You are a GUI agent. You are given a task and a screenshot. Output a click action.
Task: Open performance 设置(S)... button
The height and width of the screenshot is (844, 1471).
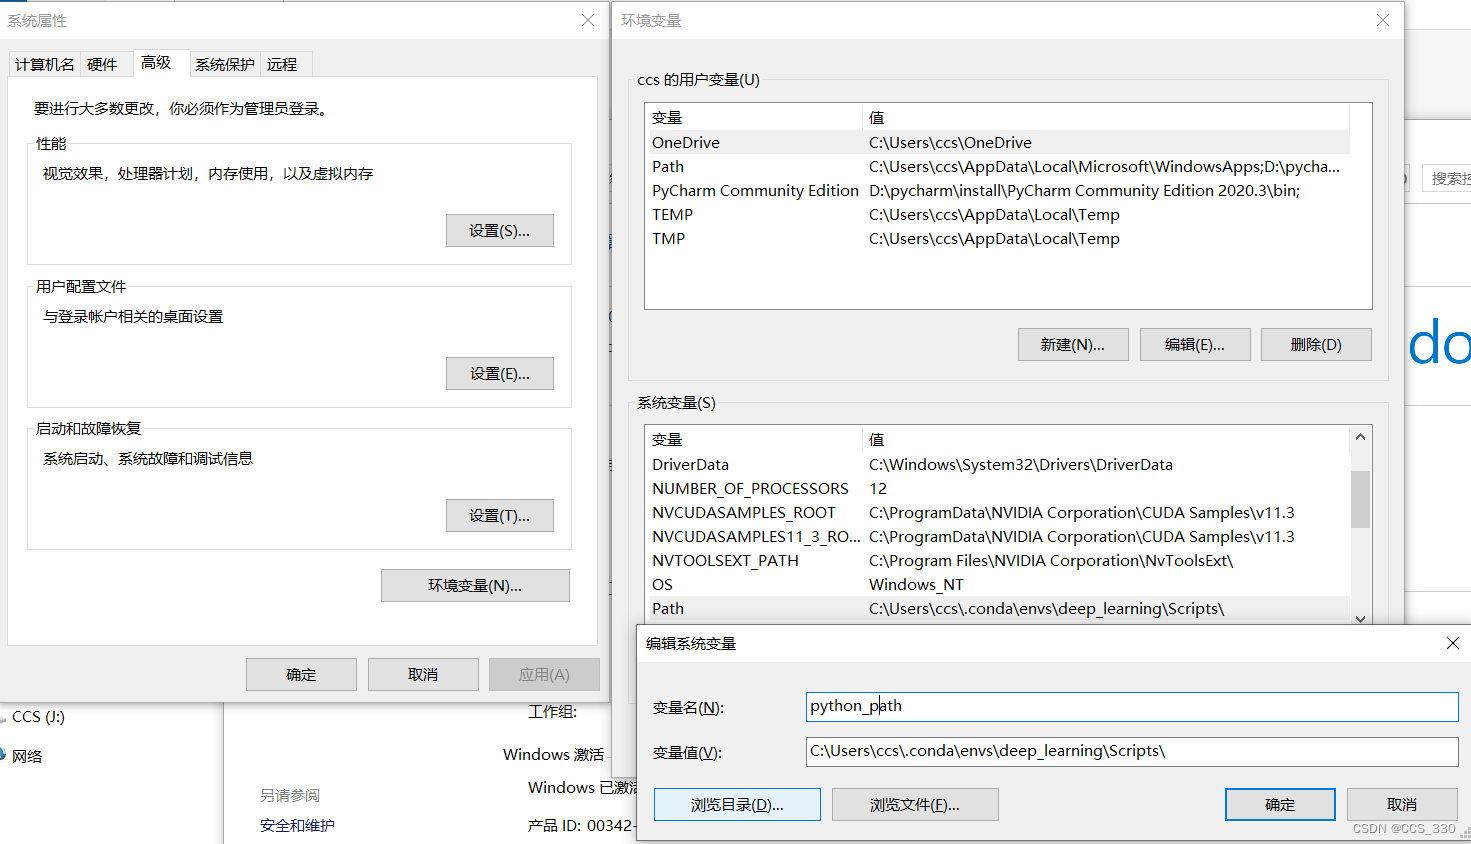(500, 231)
